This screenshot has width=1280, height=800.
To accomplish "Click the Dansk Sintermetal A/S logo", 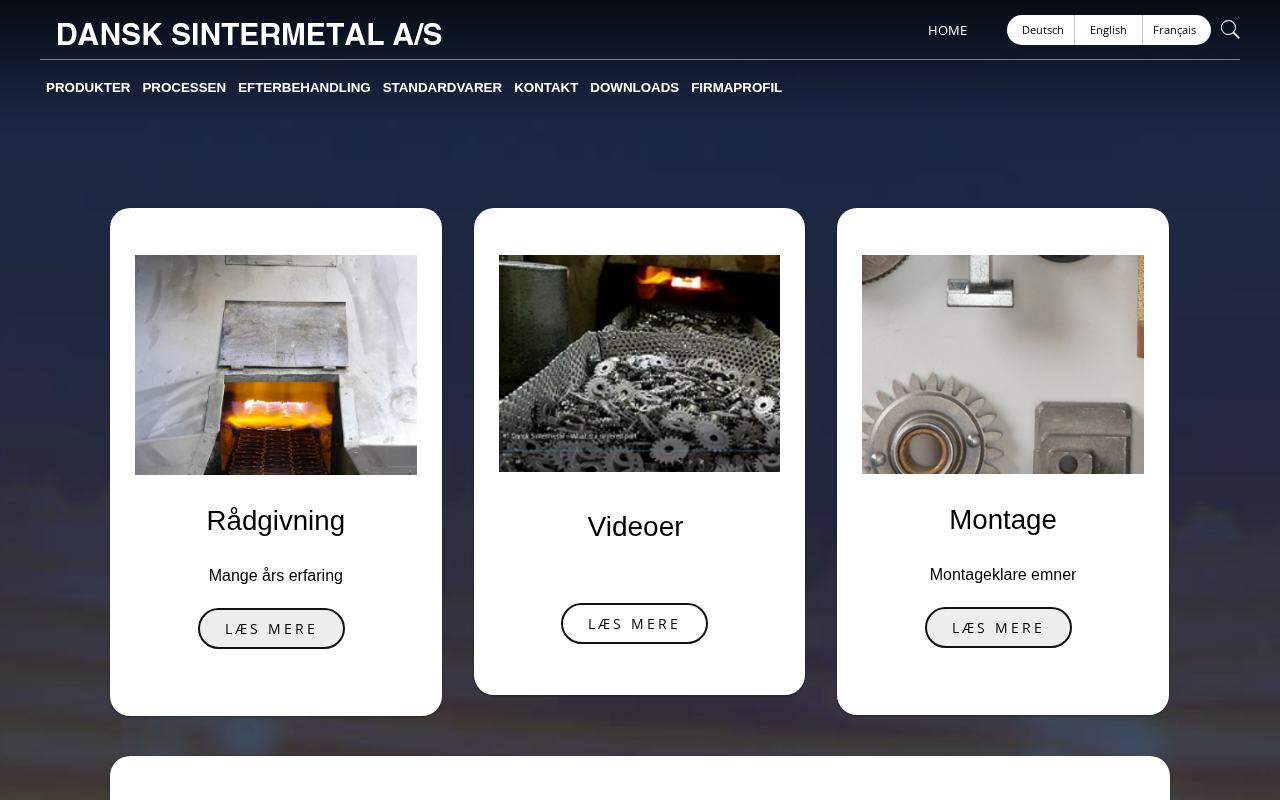I will [249, 34].
